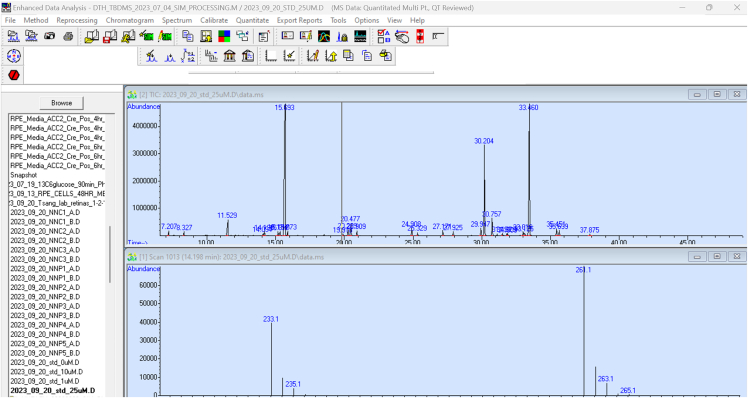
Task: Open the Tools menu
Action: pyautogui.click(x=338, y=20)
